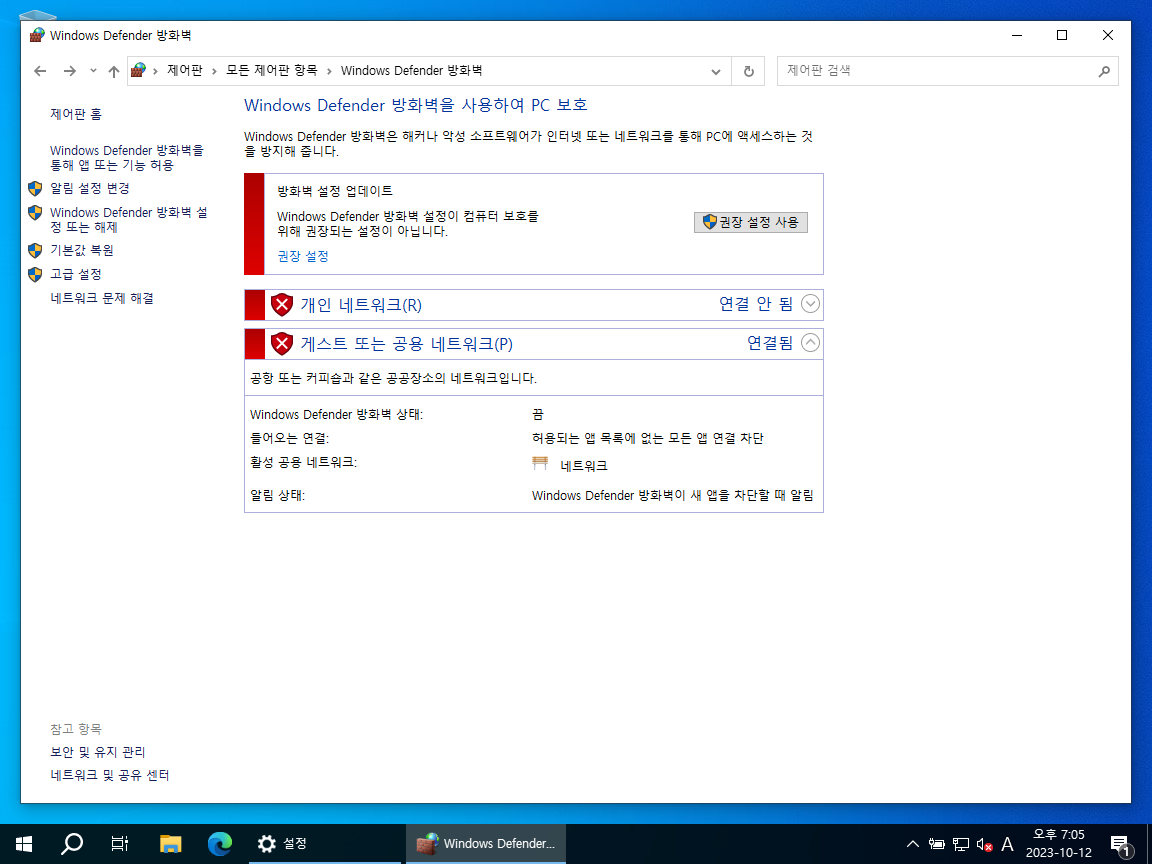Click the search magnifier icon
Viewport: 1152px width, 864px height.
(x=1104, y=71)
